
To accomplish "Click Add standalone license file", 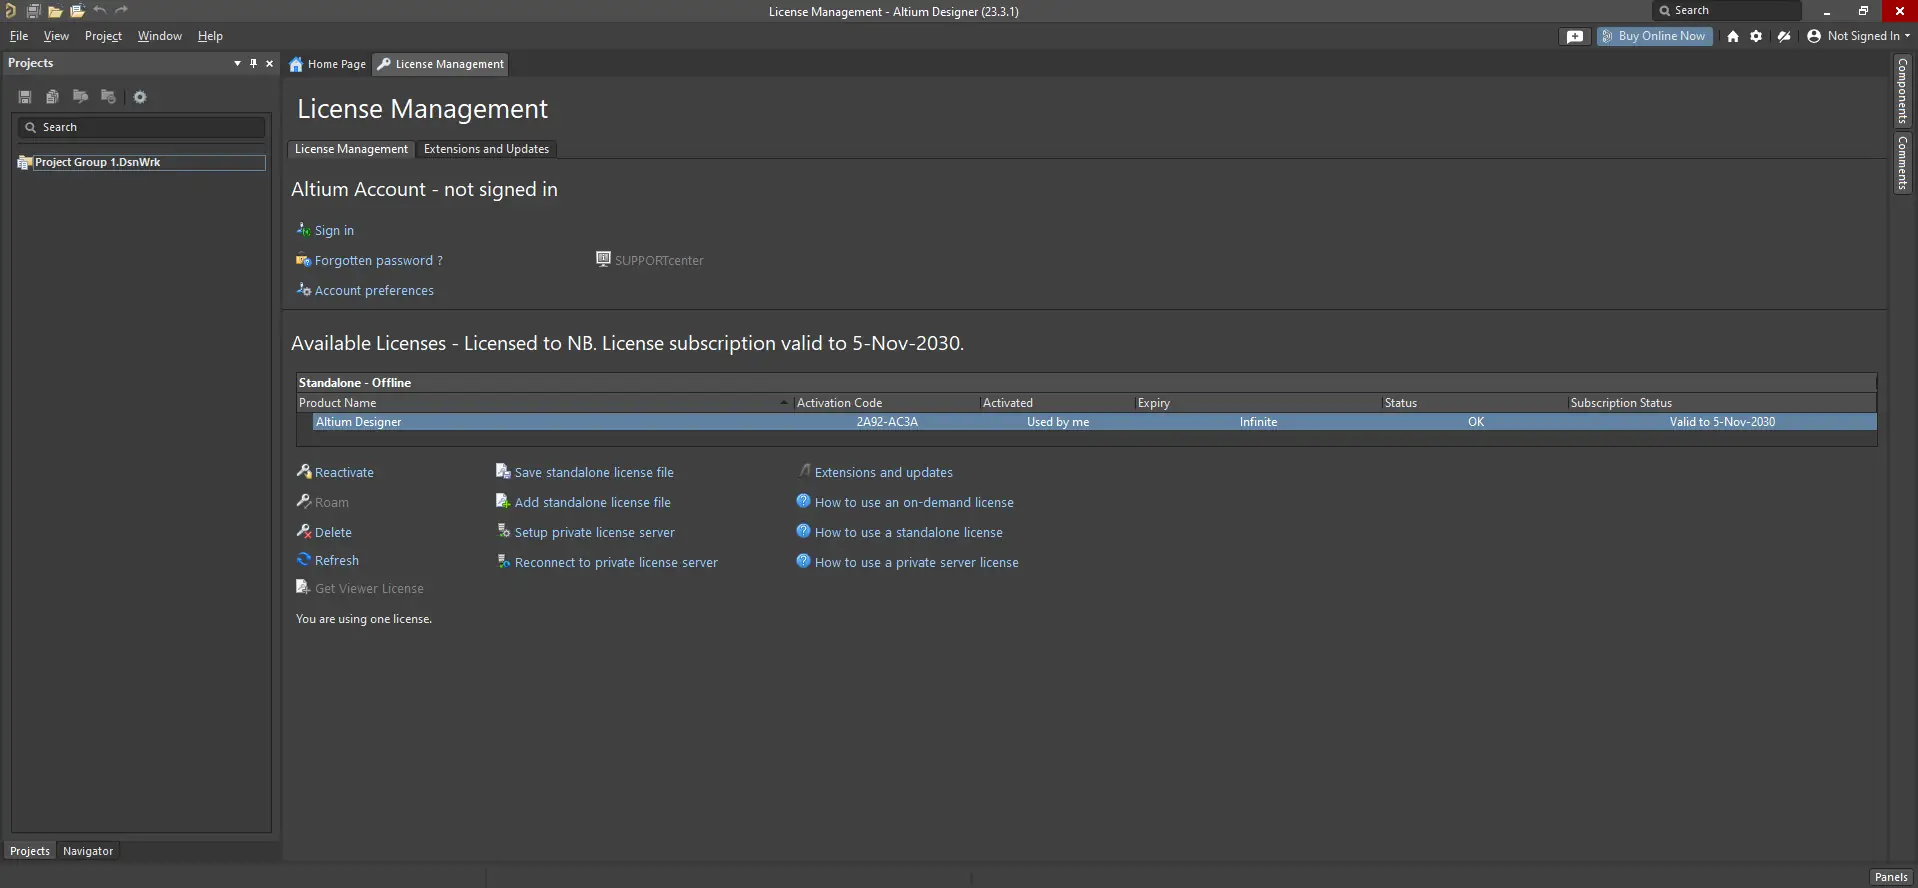I will 593,502.
